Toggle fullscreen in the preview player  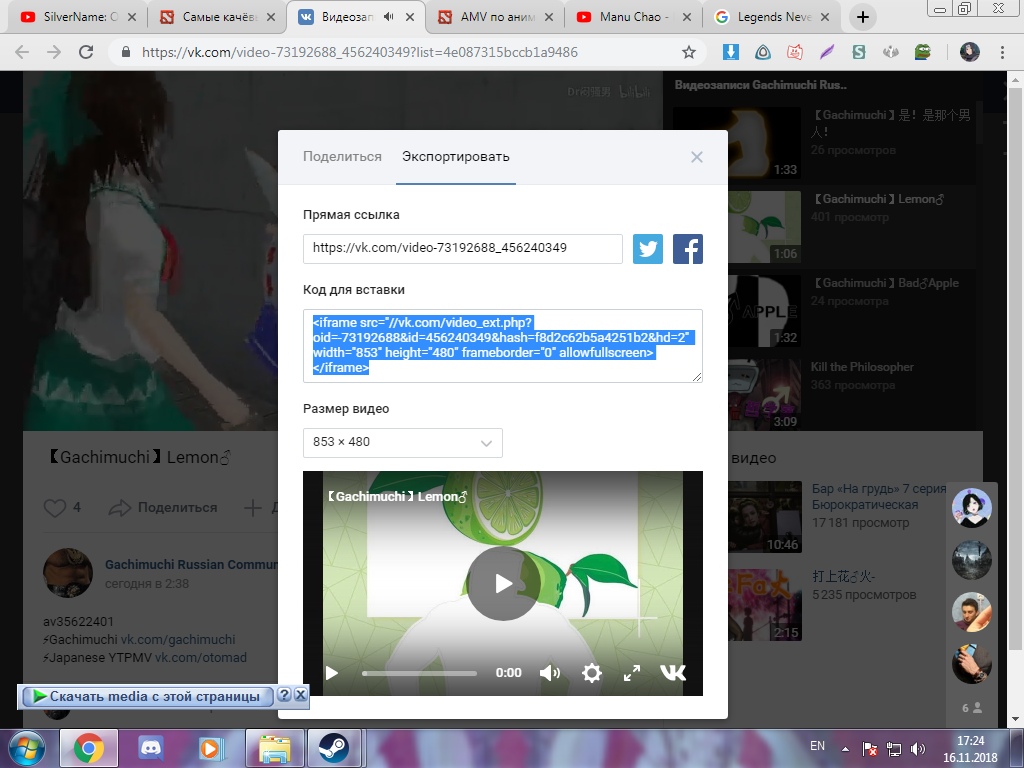click(632, 673)
